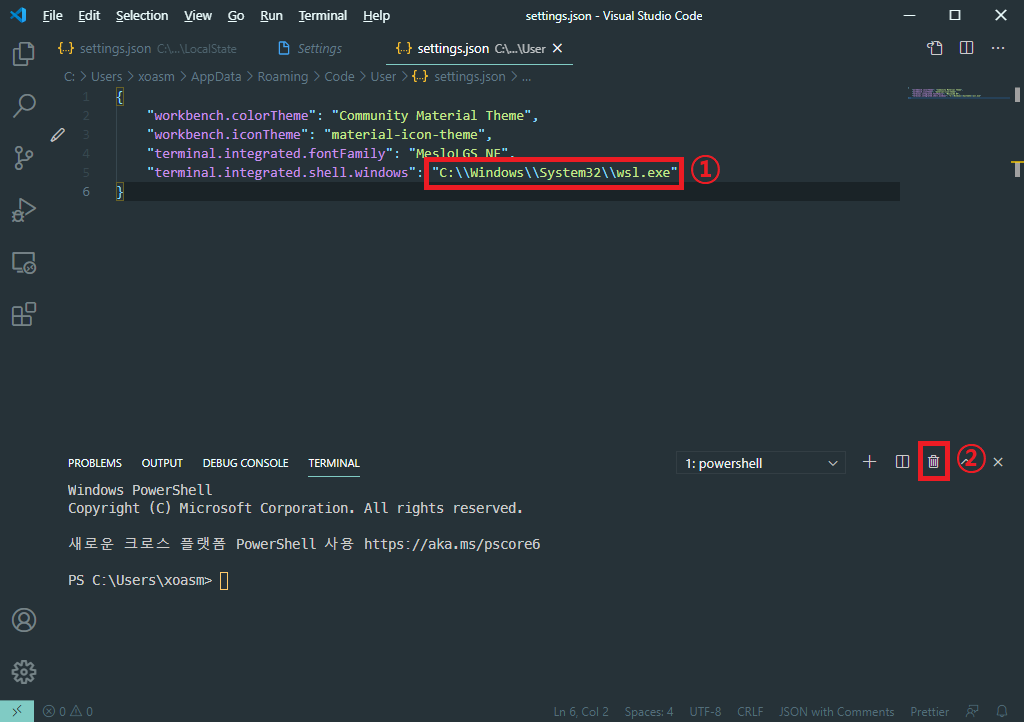Screen dimensions: 1024x722
Task: Open the Accounts menu icon
Action: 24,620
